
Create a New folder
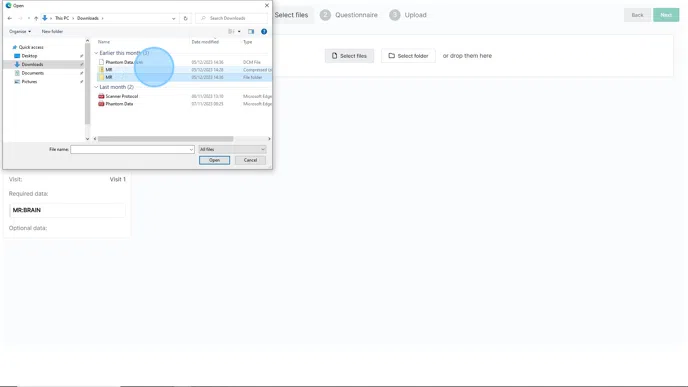[x=52, y=32]
